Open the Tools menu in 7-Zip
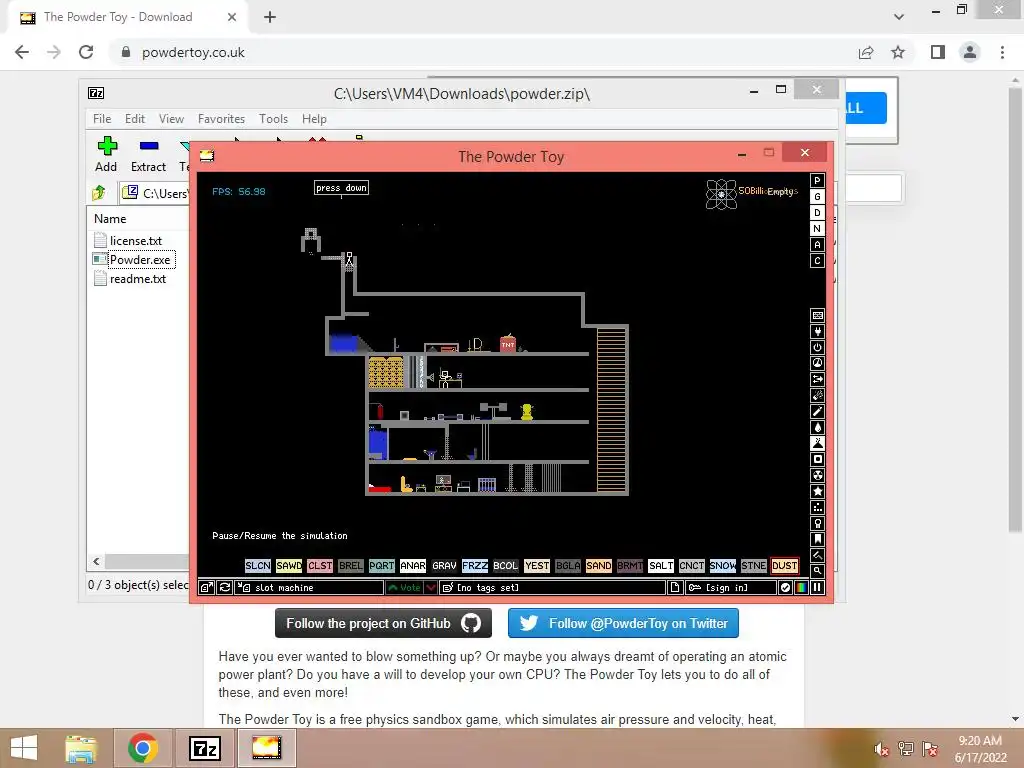The width and height of the screenshot is (1024, 768). 273,119
